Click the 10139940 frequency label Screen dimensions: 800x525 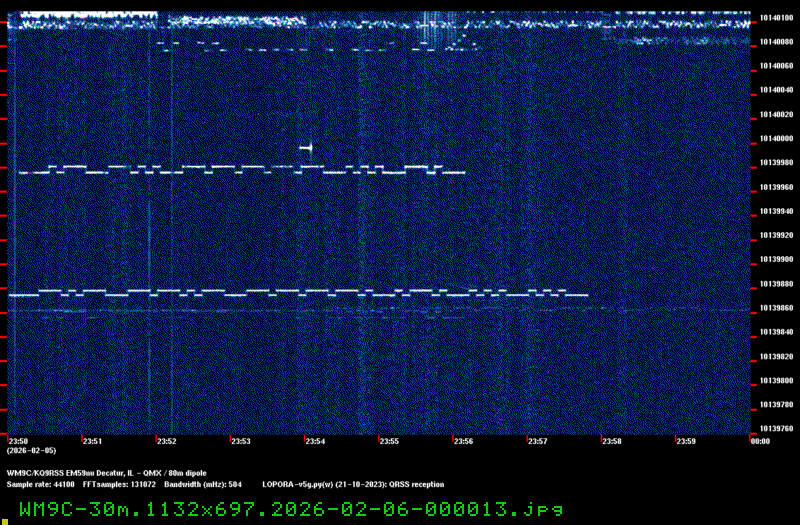[x=776, y=211]
